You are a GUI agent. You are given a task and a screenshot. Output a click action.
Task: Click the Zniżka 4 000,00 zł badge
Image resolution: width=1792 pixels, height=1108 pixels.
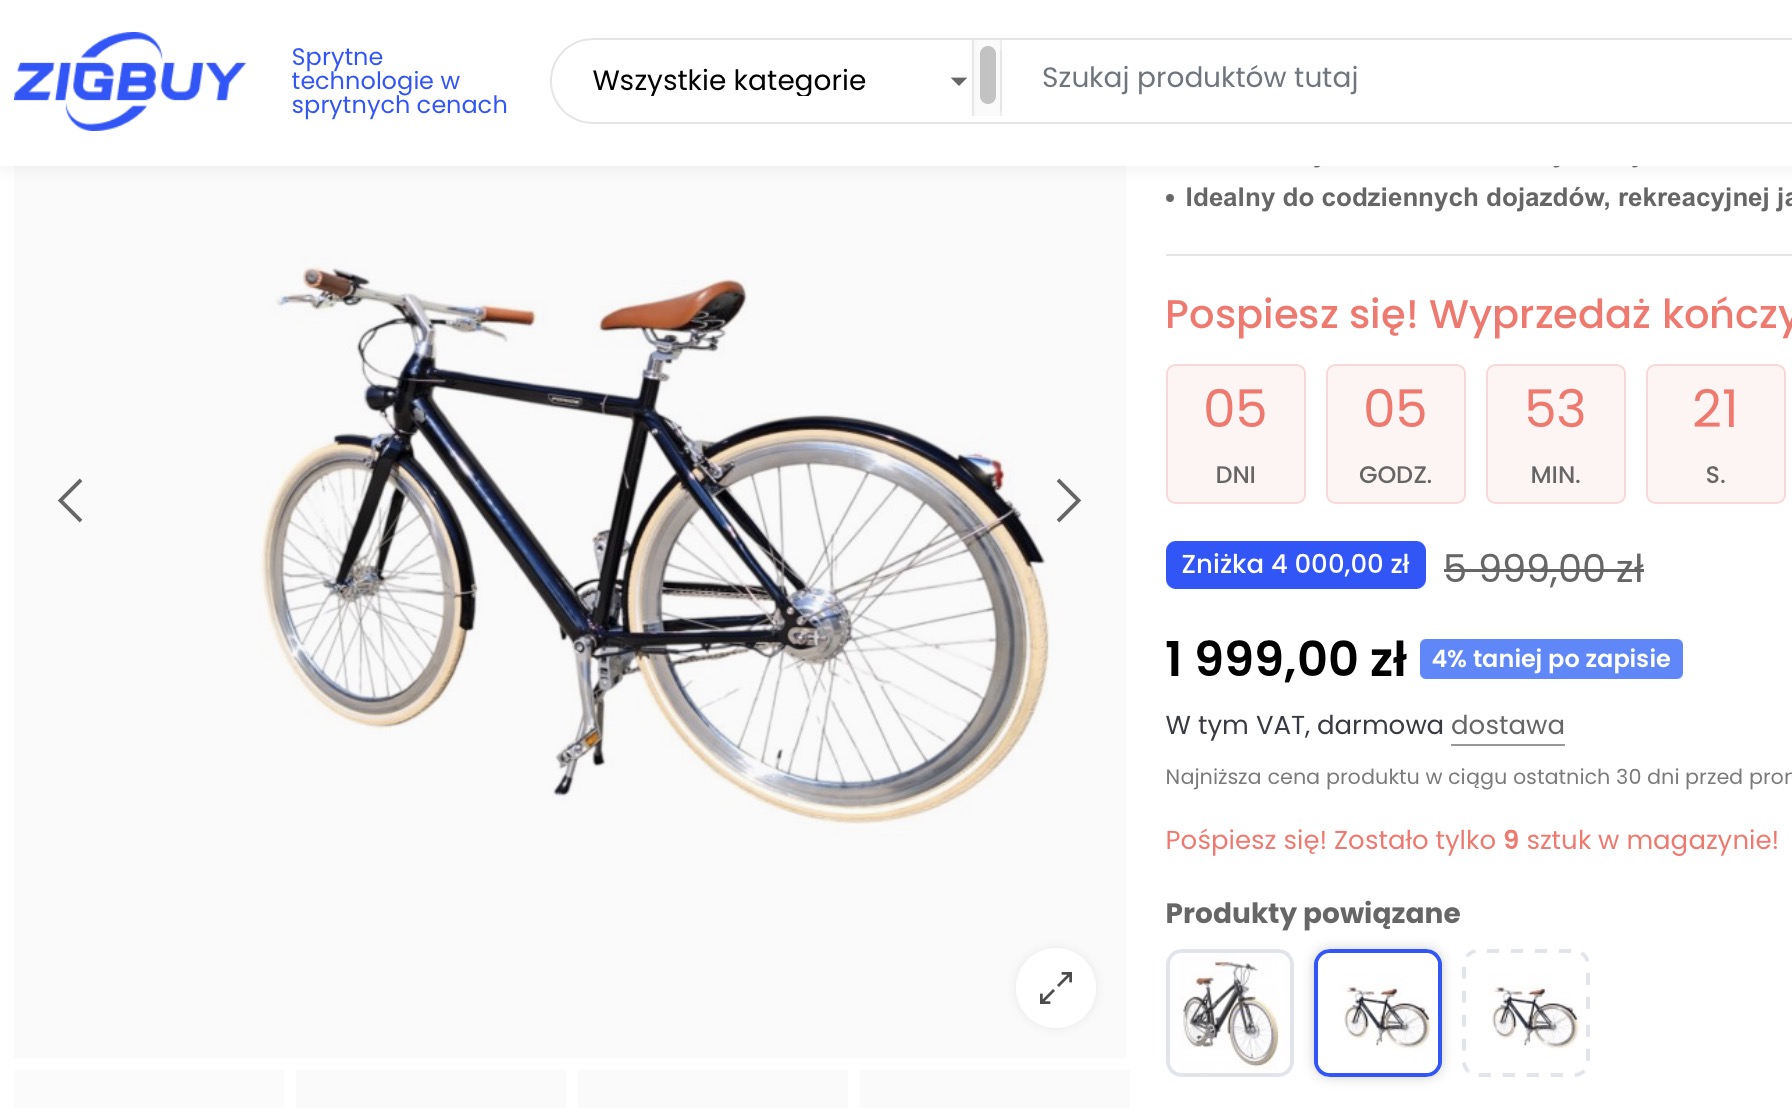(x=1295, y=565)
